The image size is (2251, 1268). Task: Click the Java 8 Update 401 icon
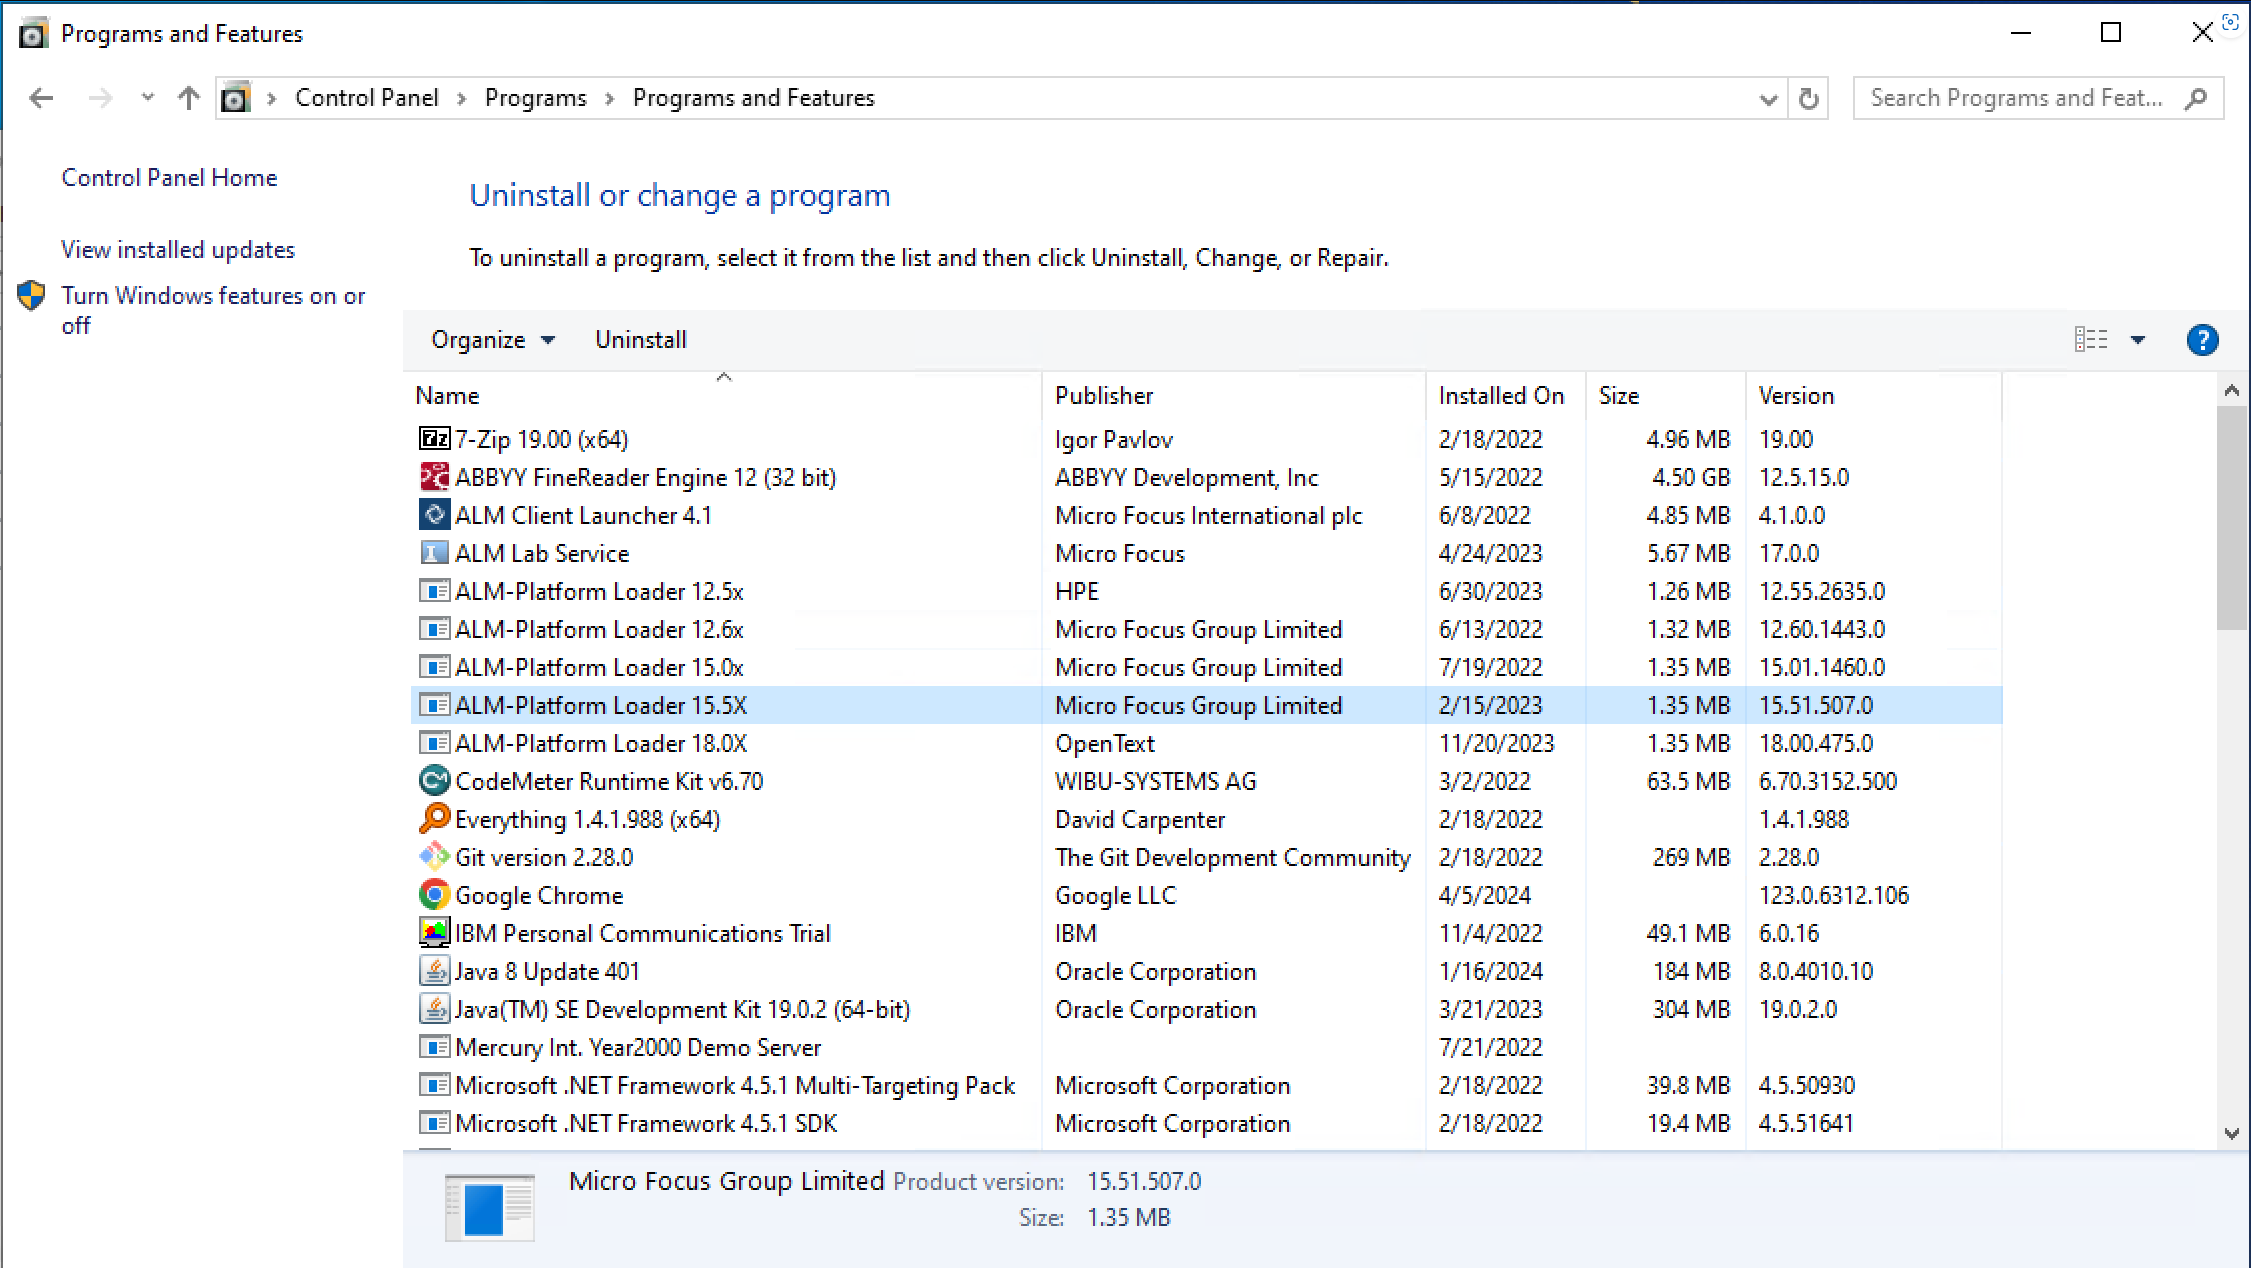click(434, 971)
